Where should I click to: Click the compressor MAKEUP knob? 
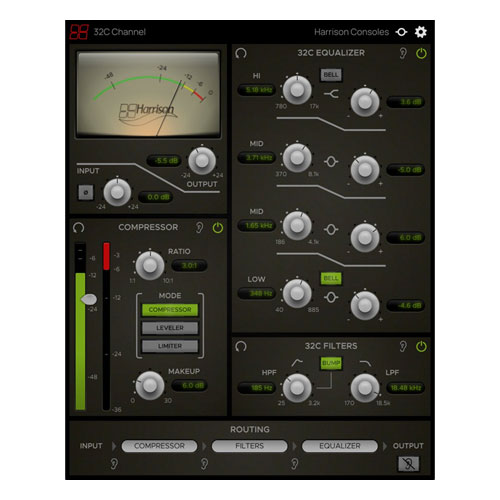pyautogui.click(x=150, y=386)
